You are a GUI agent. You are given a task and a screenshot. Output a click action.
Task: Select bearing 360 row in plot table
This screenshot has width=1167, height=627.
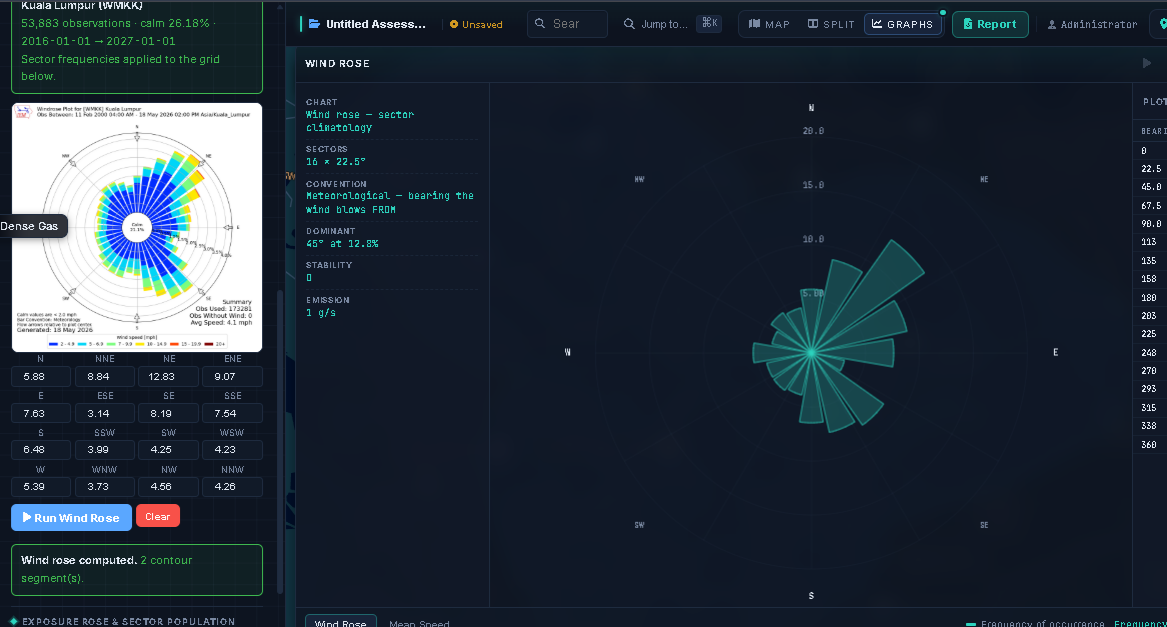(x=1151, y=445)
